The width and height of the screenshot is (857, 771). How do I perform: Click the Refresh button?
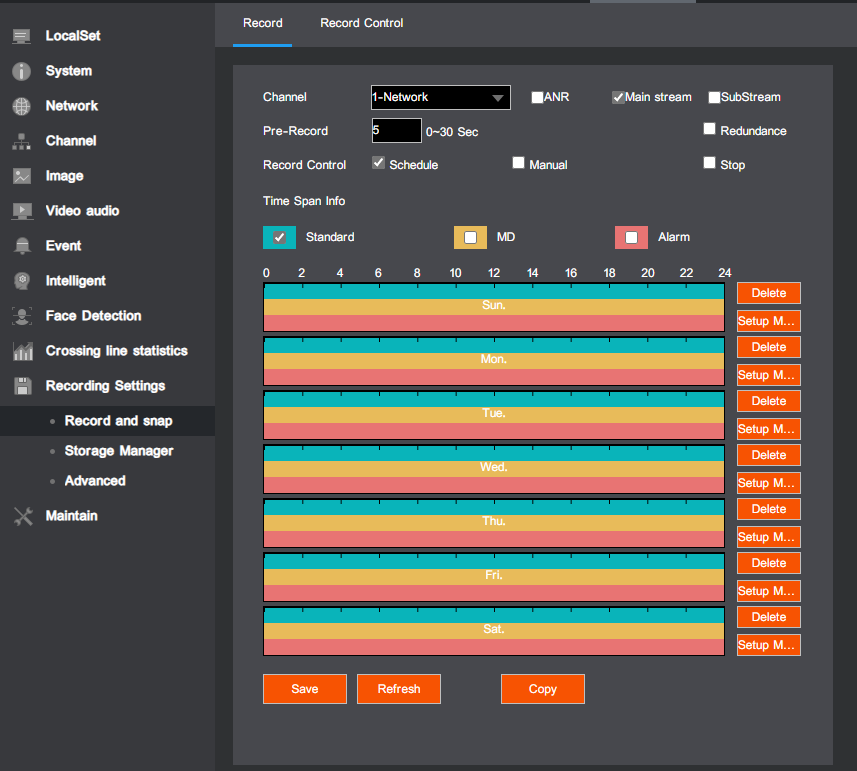[x=399, y=689]
